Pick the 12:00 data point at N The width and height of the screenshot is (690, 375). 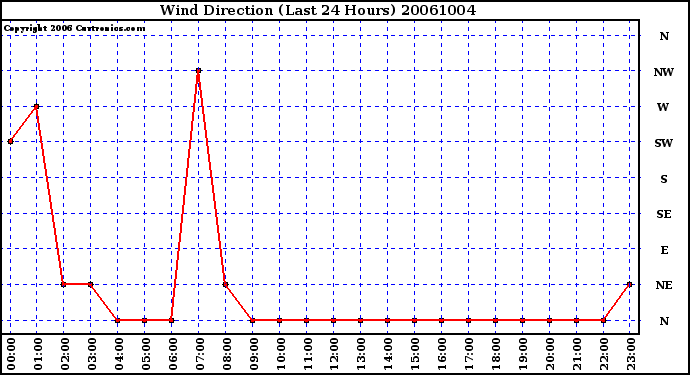[334, 320]
